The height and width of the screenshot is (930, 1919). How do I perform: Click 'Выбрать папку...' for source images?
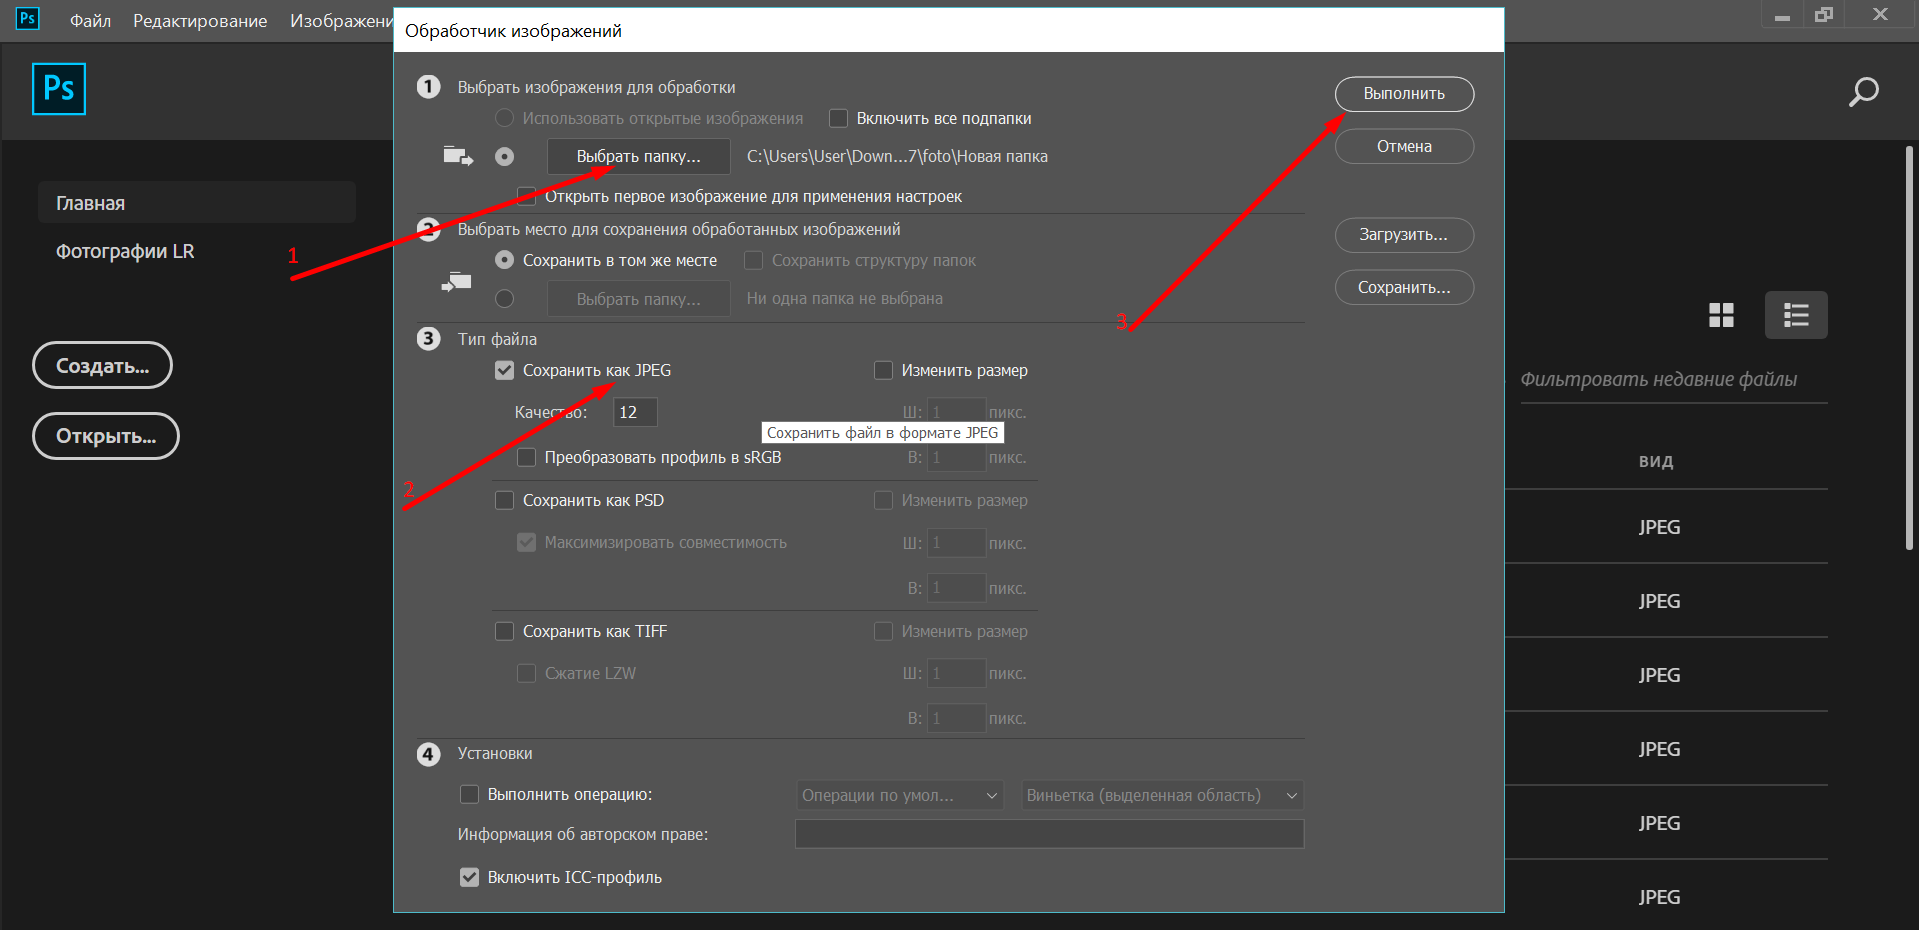(x=638, y=156)
